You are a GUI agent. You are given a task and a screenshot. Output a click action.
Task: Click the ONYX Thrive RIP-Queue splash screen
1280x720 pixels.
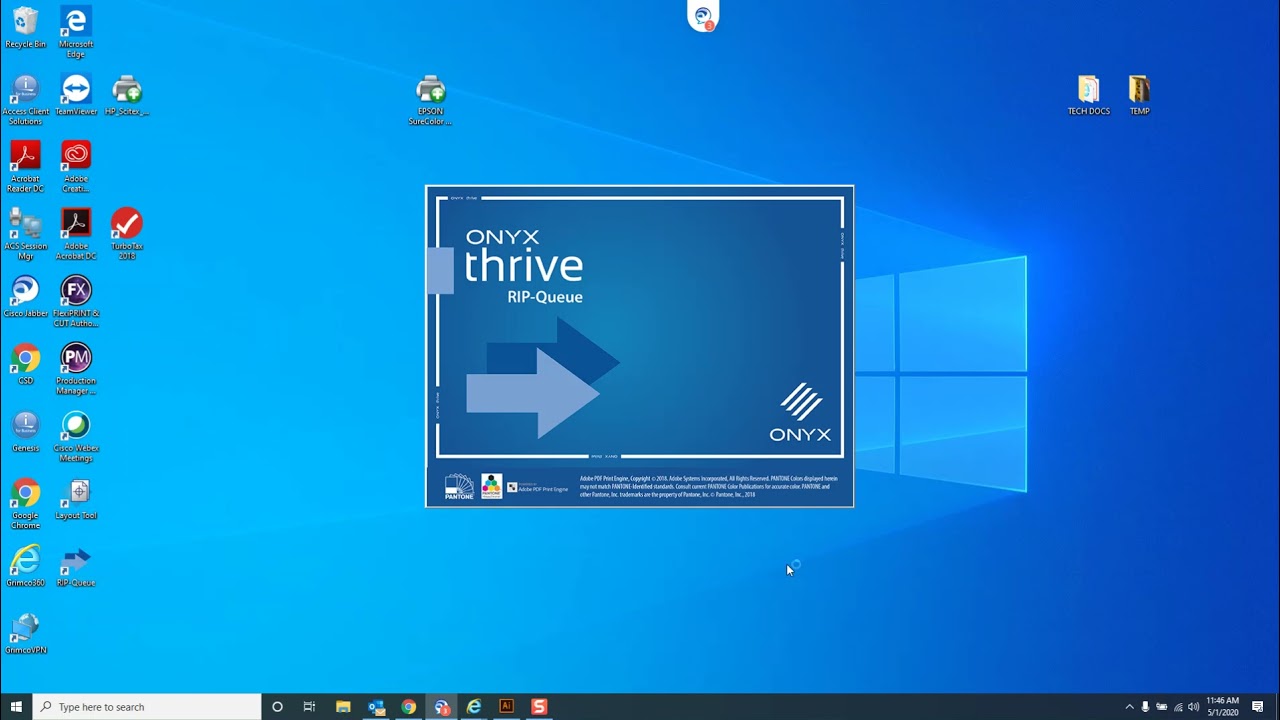[640, 346]
